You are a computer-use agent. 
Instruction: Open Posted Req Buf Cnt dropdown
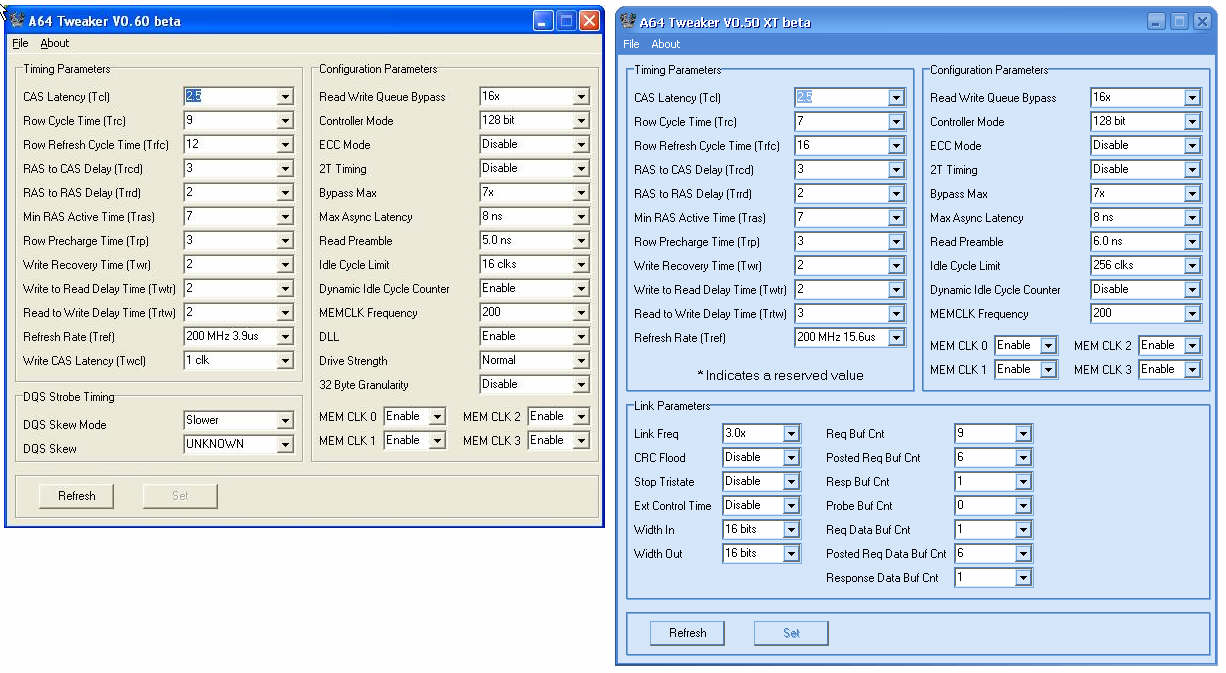tap(1023, 458)
